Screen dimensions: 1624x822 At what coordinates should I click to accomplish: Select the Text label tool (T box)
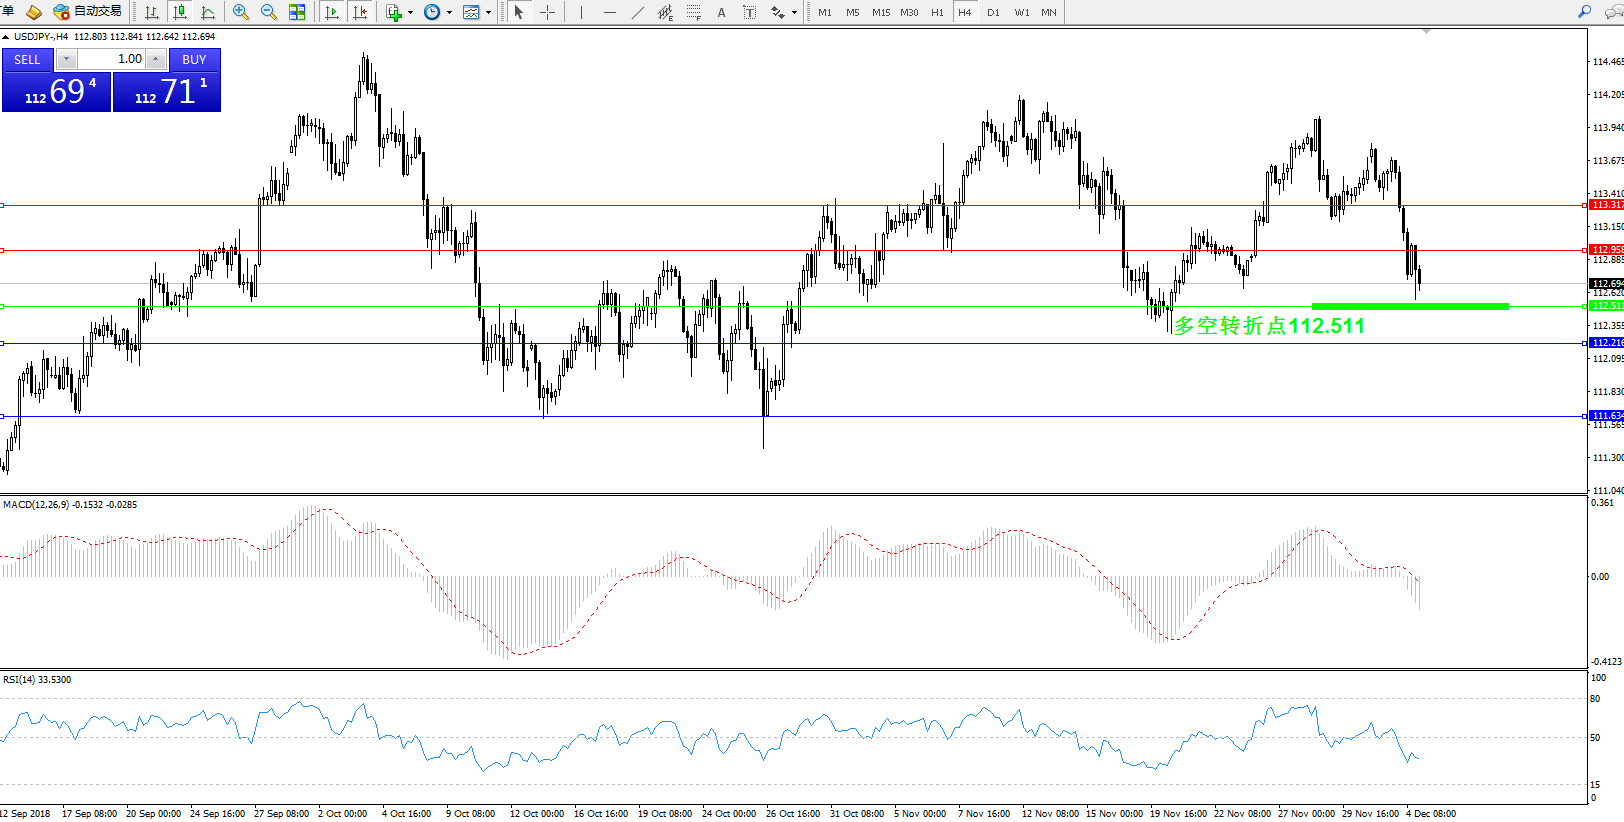(749, 12)
